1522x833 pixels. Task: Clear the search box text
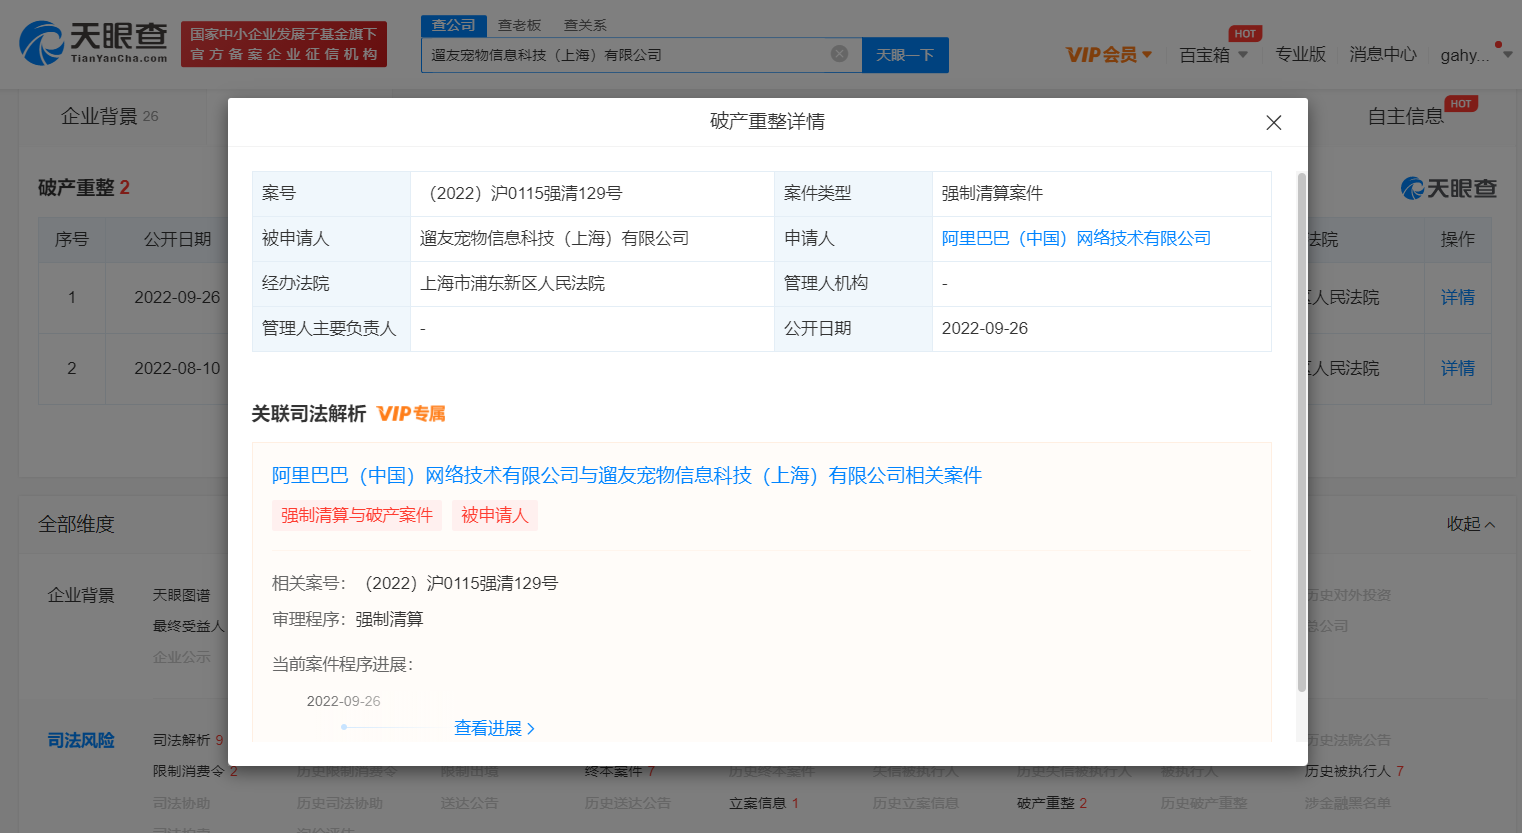tap(840, 54)
